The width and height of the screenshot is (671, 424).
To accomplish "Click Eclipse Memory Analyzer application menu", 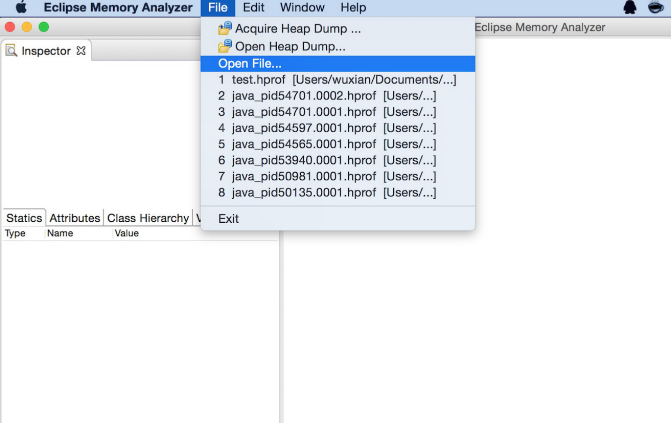I will [x=118, y=8].
